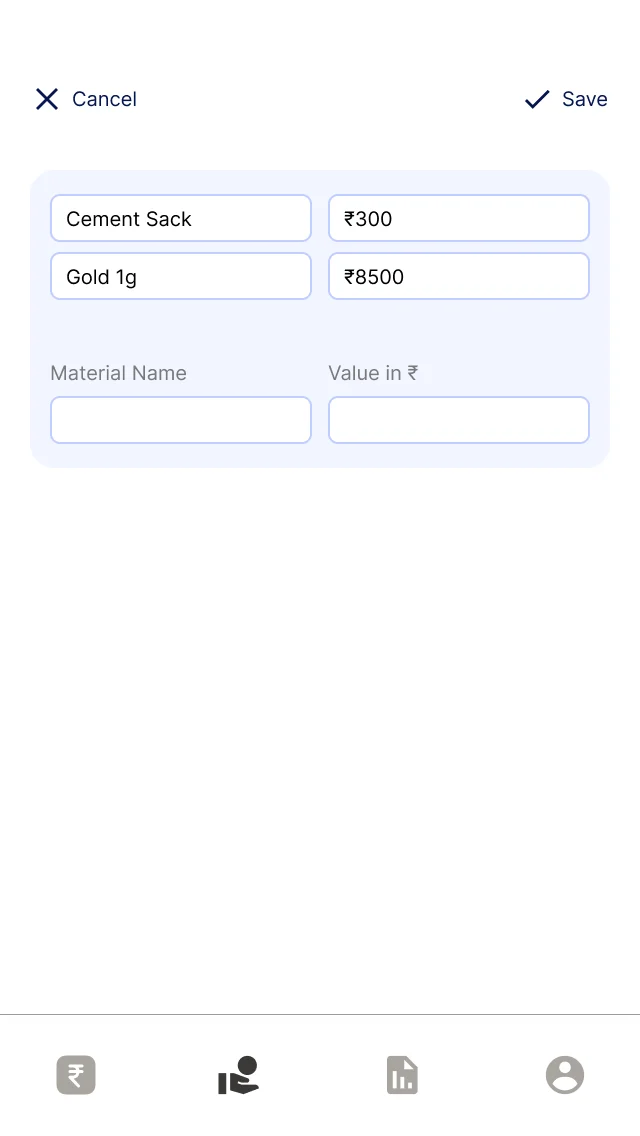This screenshot has height=1136, width=640.
Task: Click the checkmark icon beside Save
Action: [x=537, y=99]
